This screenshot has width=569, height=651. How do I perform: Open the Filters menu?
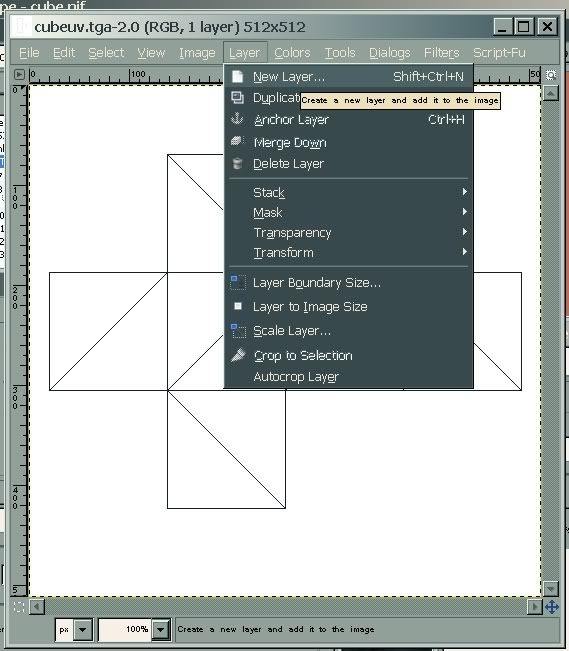[441, 53]
